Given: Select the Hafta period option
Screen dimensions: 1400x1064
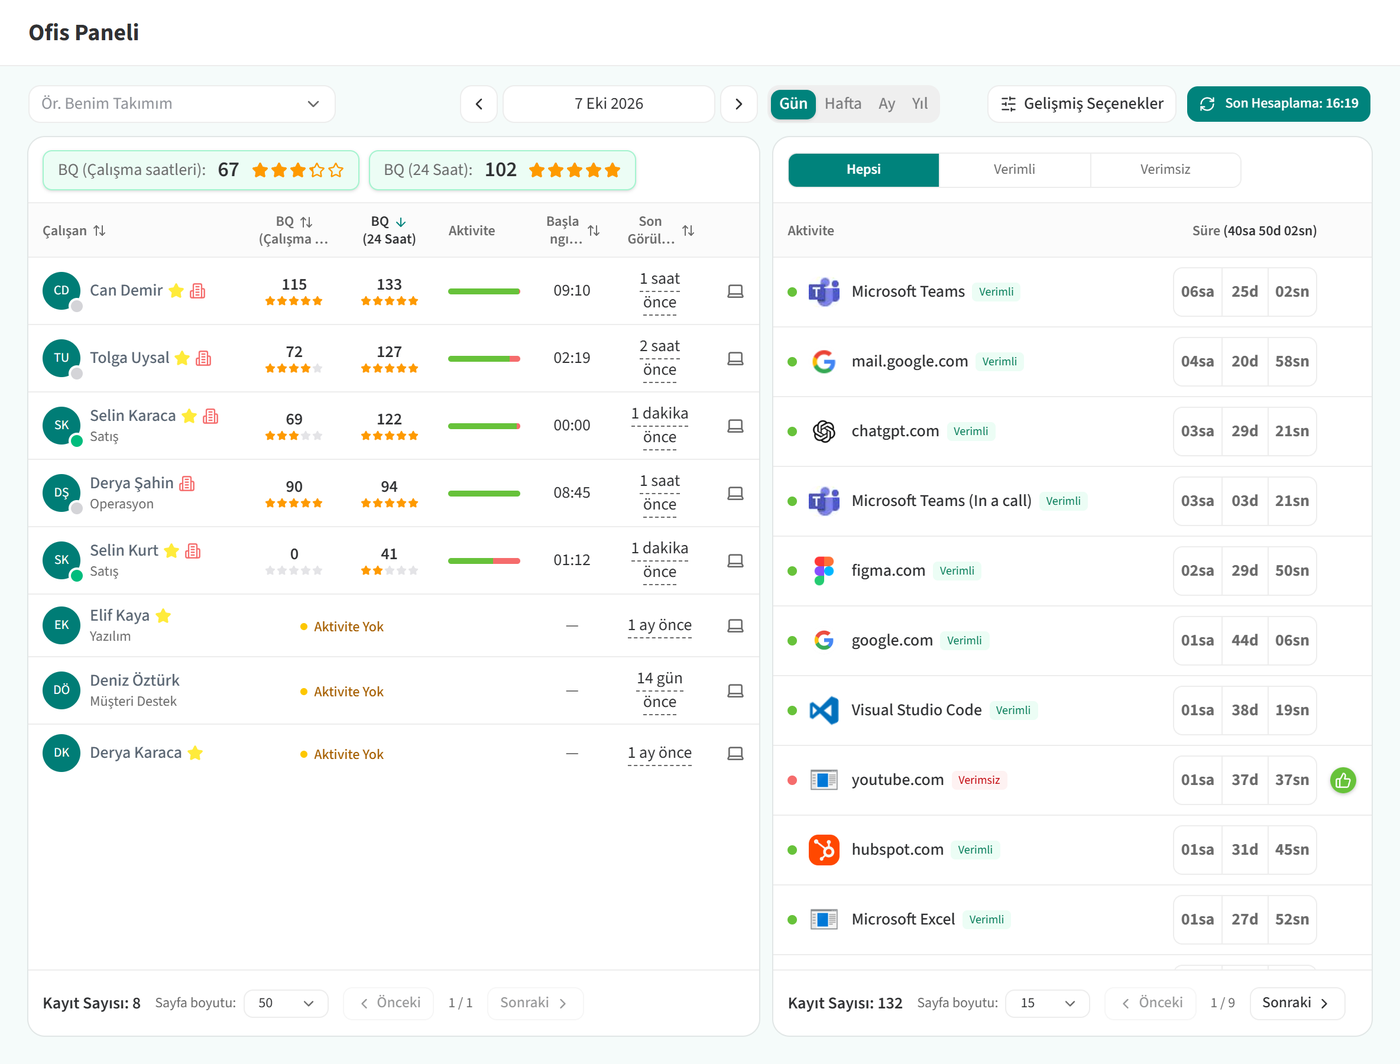Looking at the screenshot, I should (843, 104).
